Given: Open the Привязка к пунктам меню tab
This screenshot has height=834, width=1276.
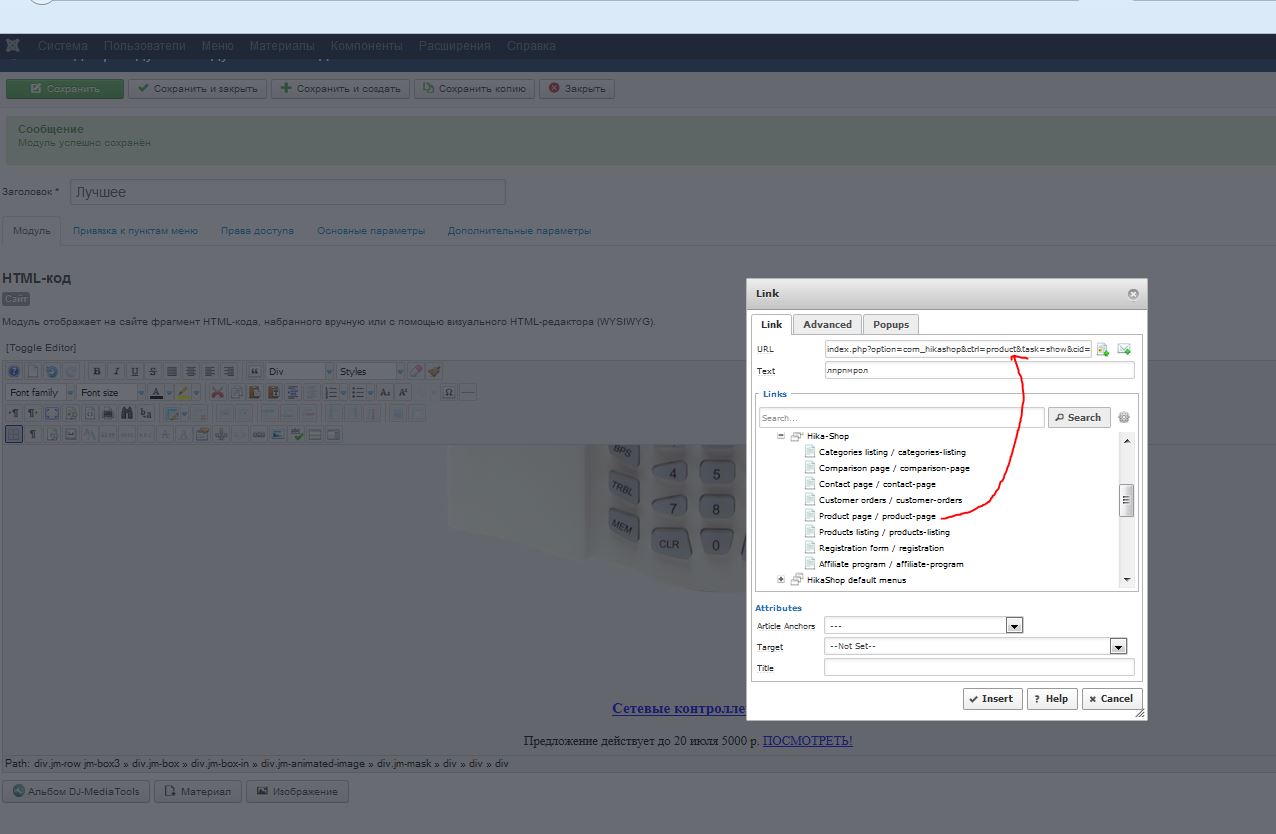Looking at the screenshot, I should point(135,230).
